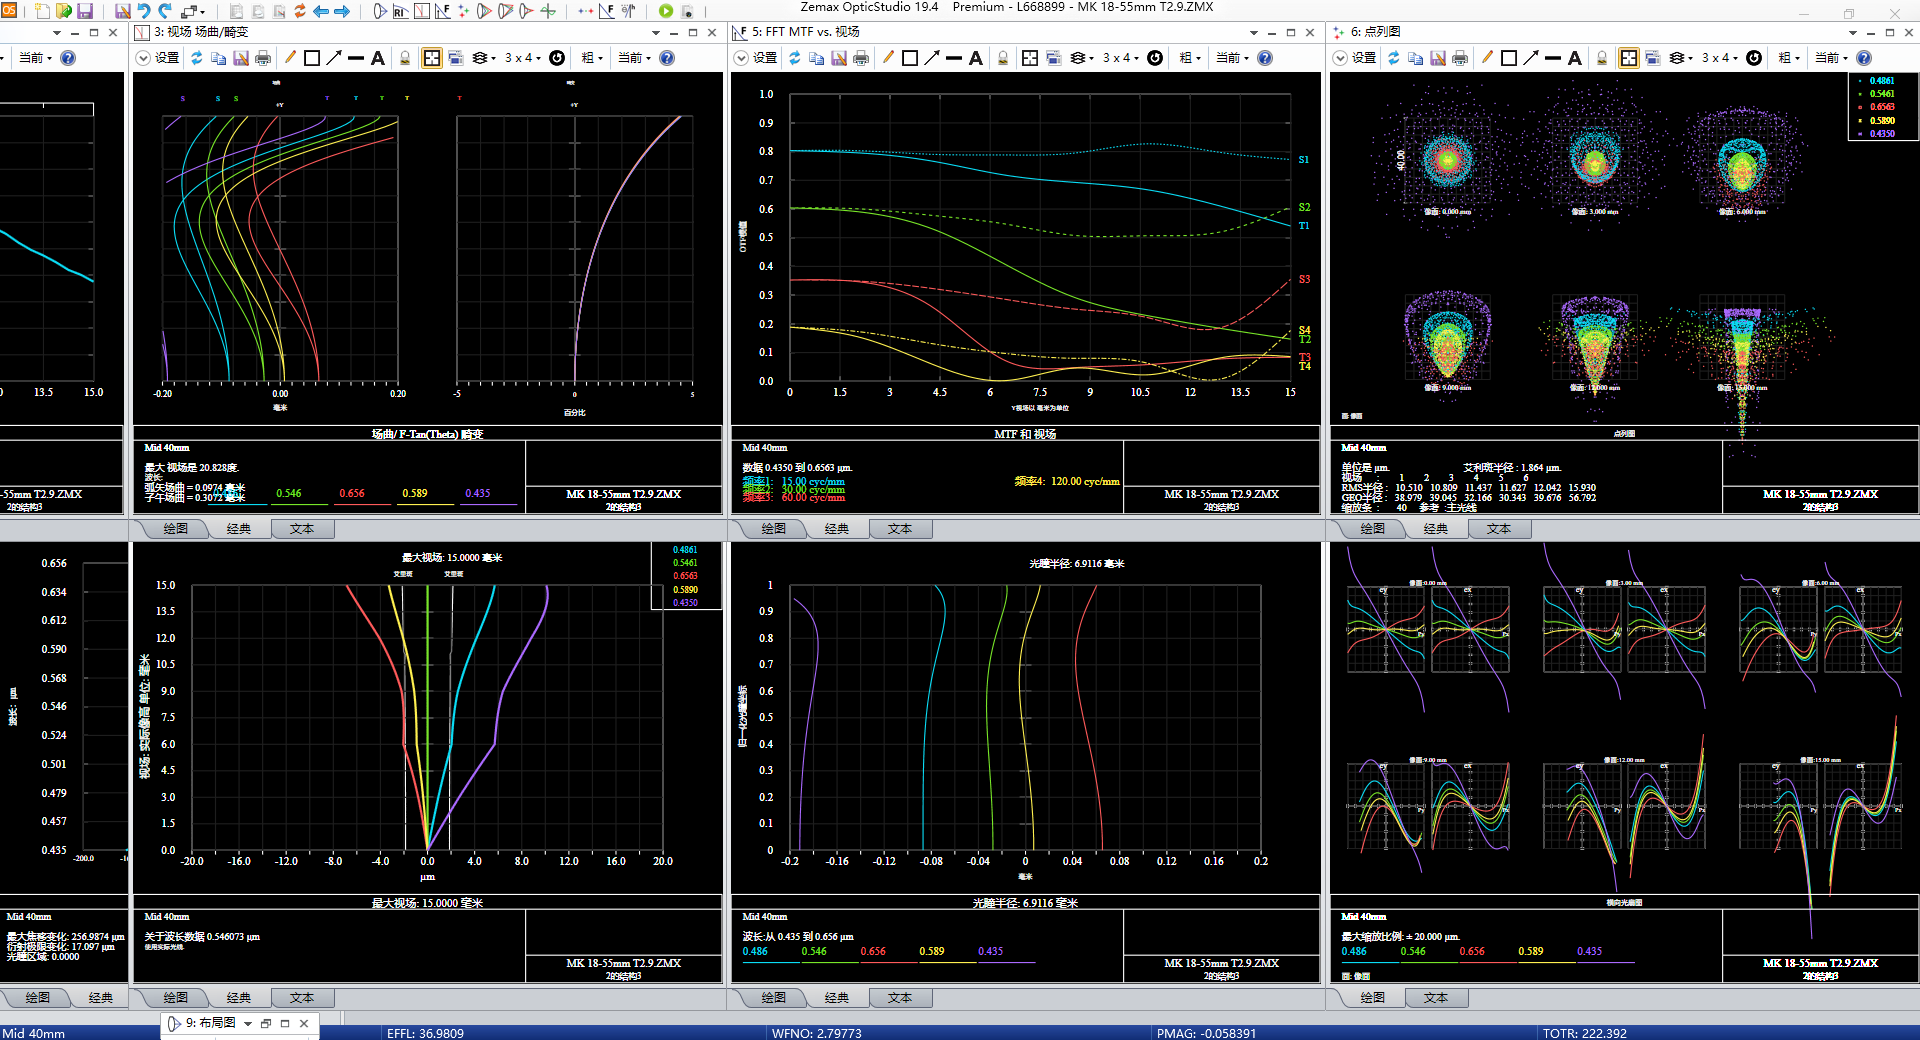Open title bar options arrow of 点列图 window

point(1853,32)
